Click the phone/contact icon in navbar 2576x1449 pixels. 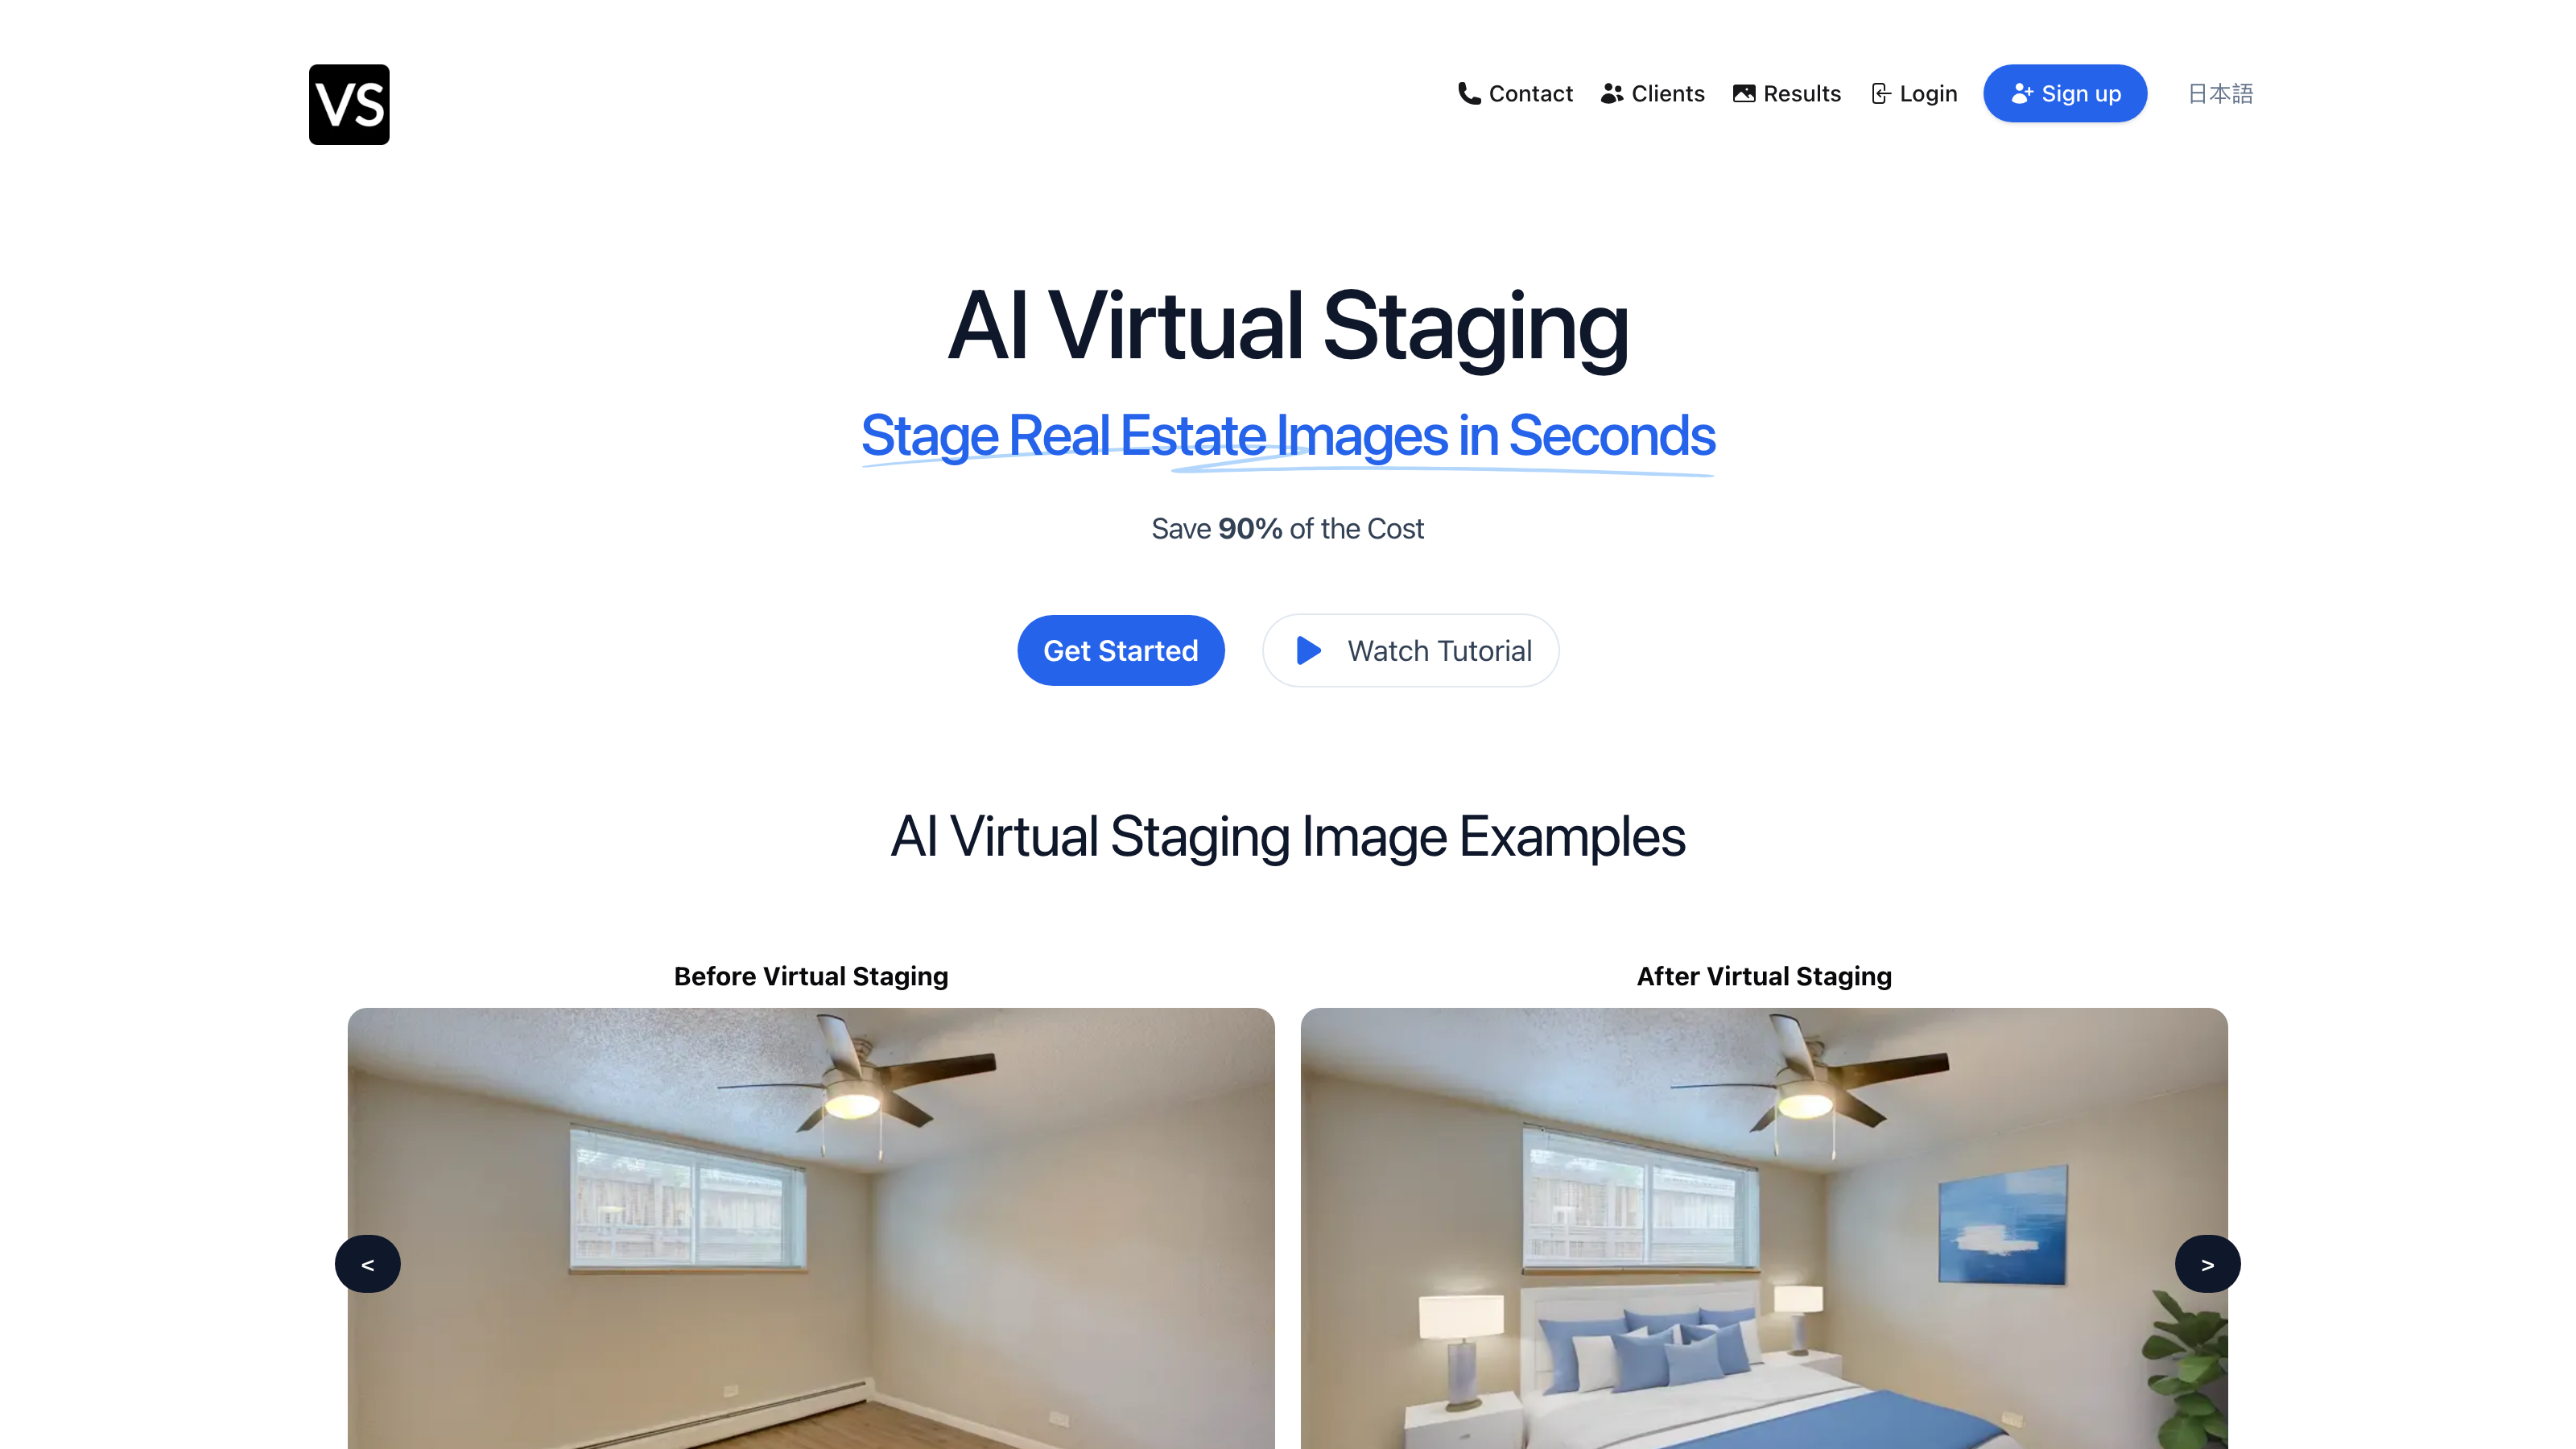tap(1467, 93)
